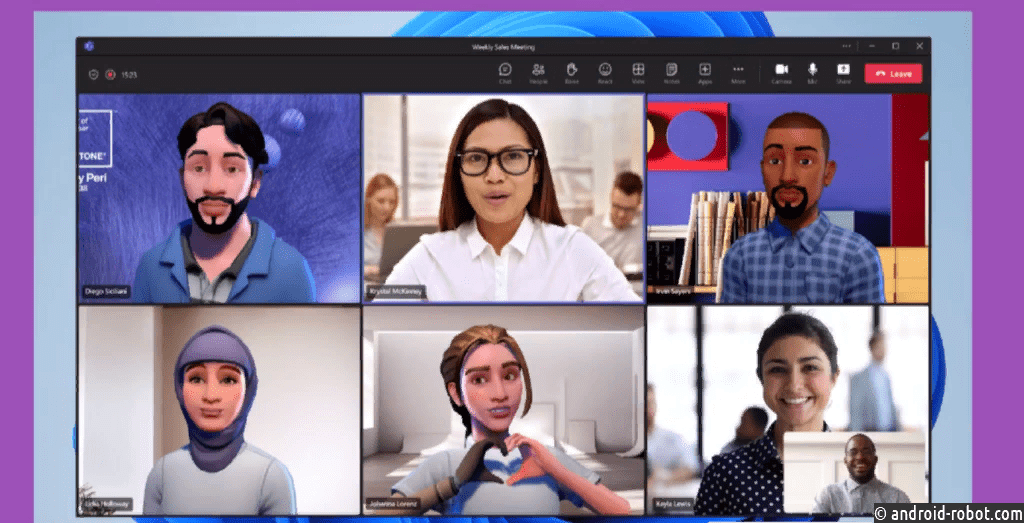Maximize the Teams meeting window
The width and height of the screenshot is (1024, 523).
tap(895, 46)
